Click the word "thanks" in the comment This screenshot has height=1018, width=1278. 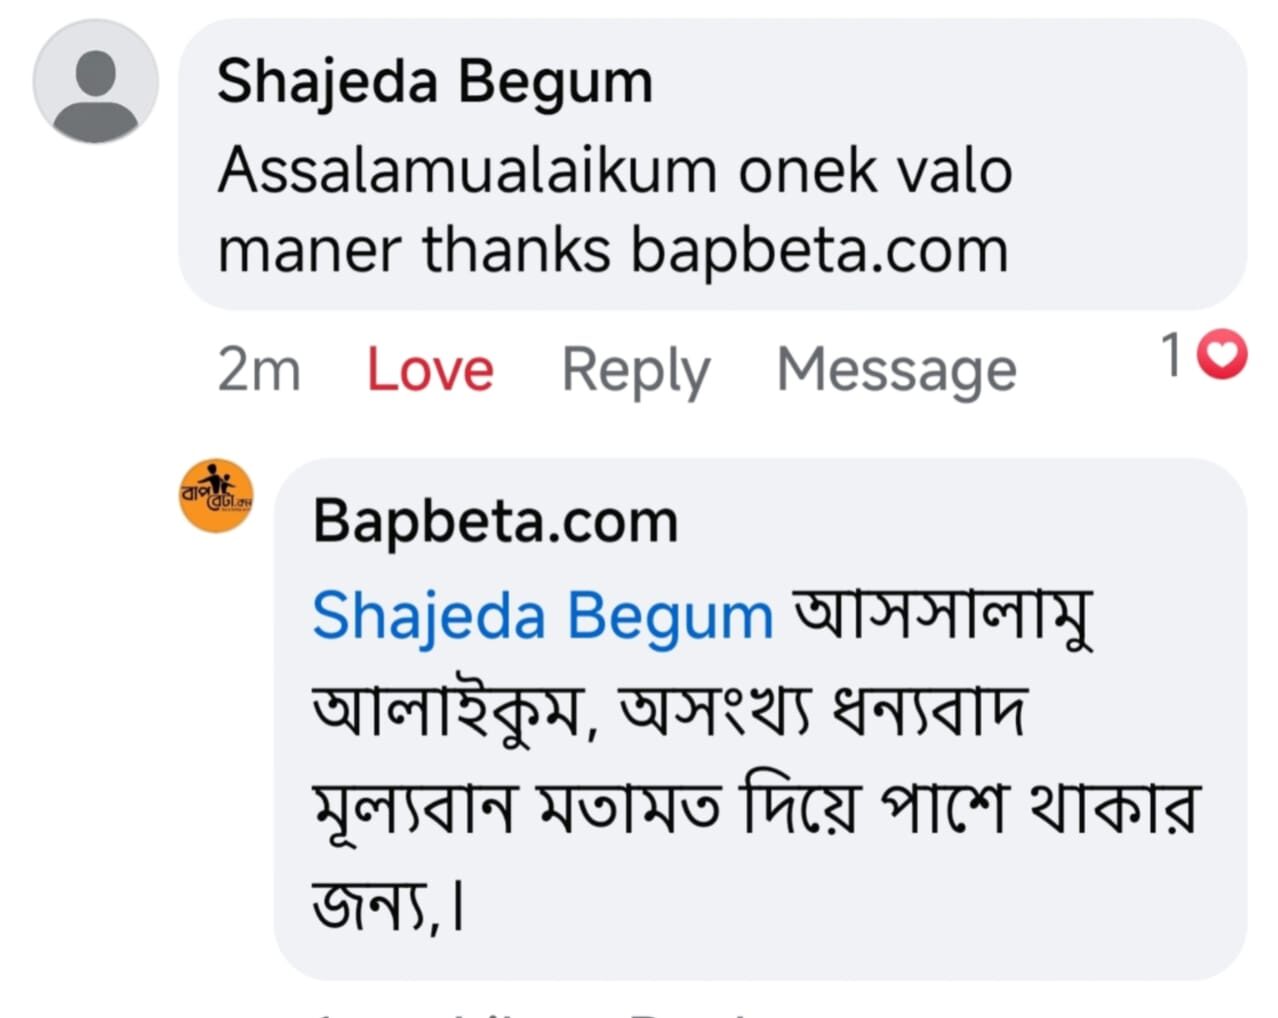(516, 249)
